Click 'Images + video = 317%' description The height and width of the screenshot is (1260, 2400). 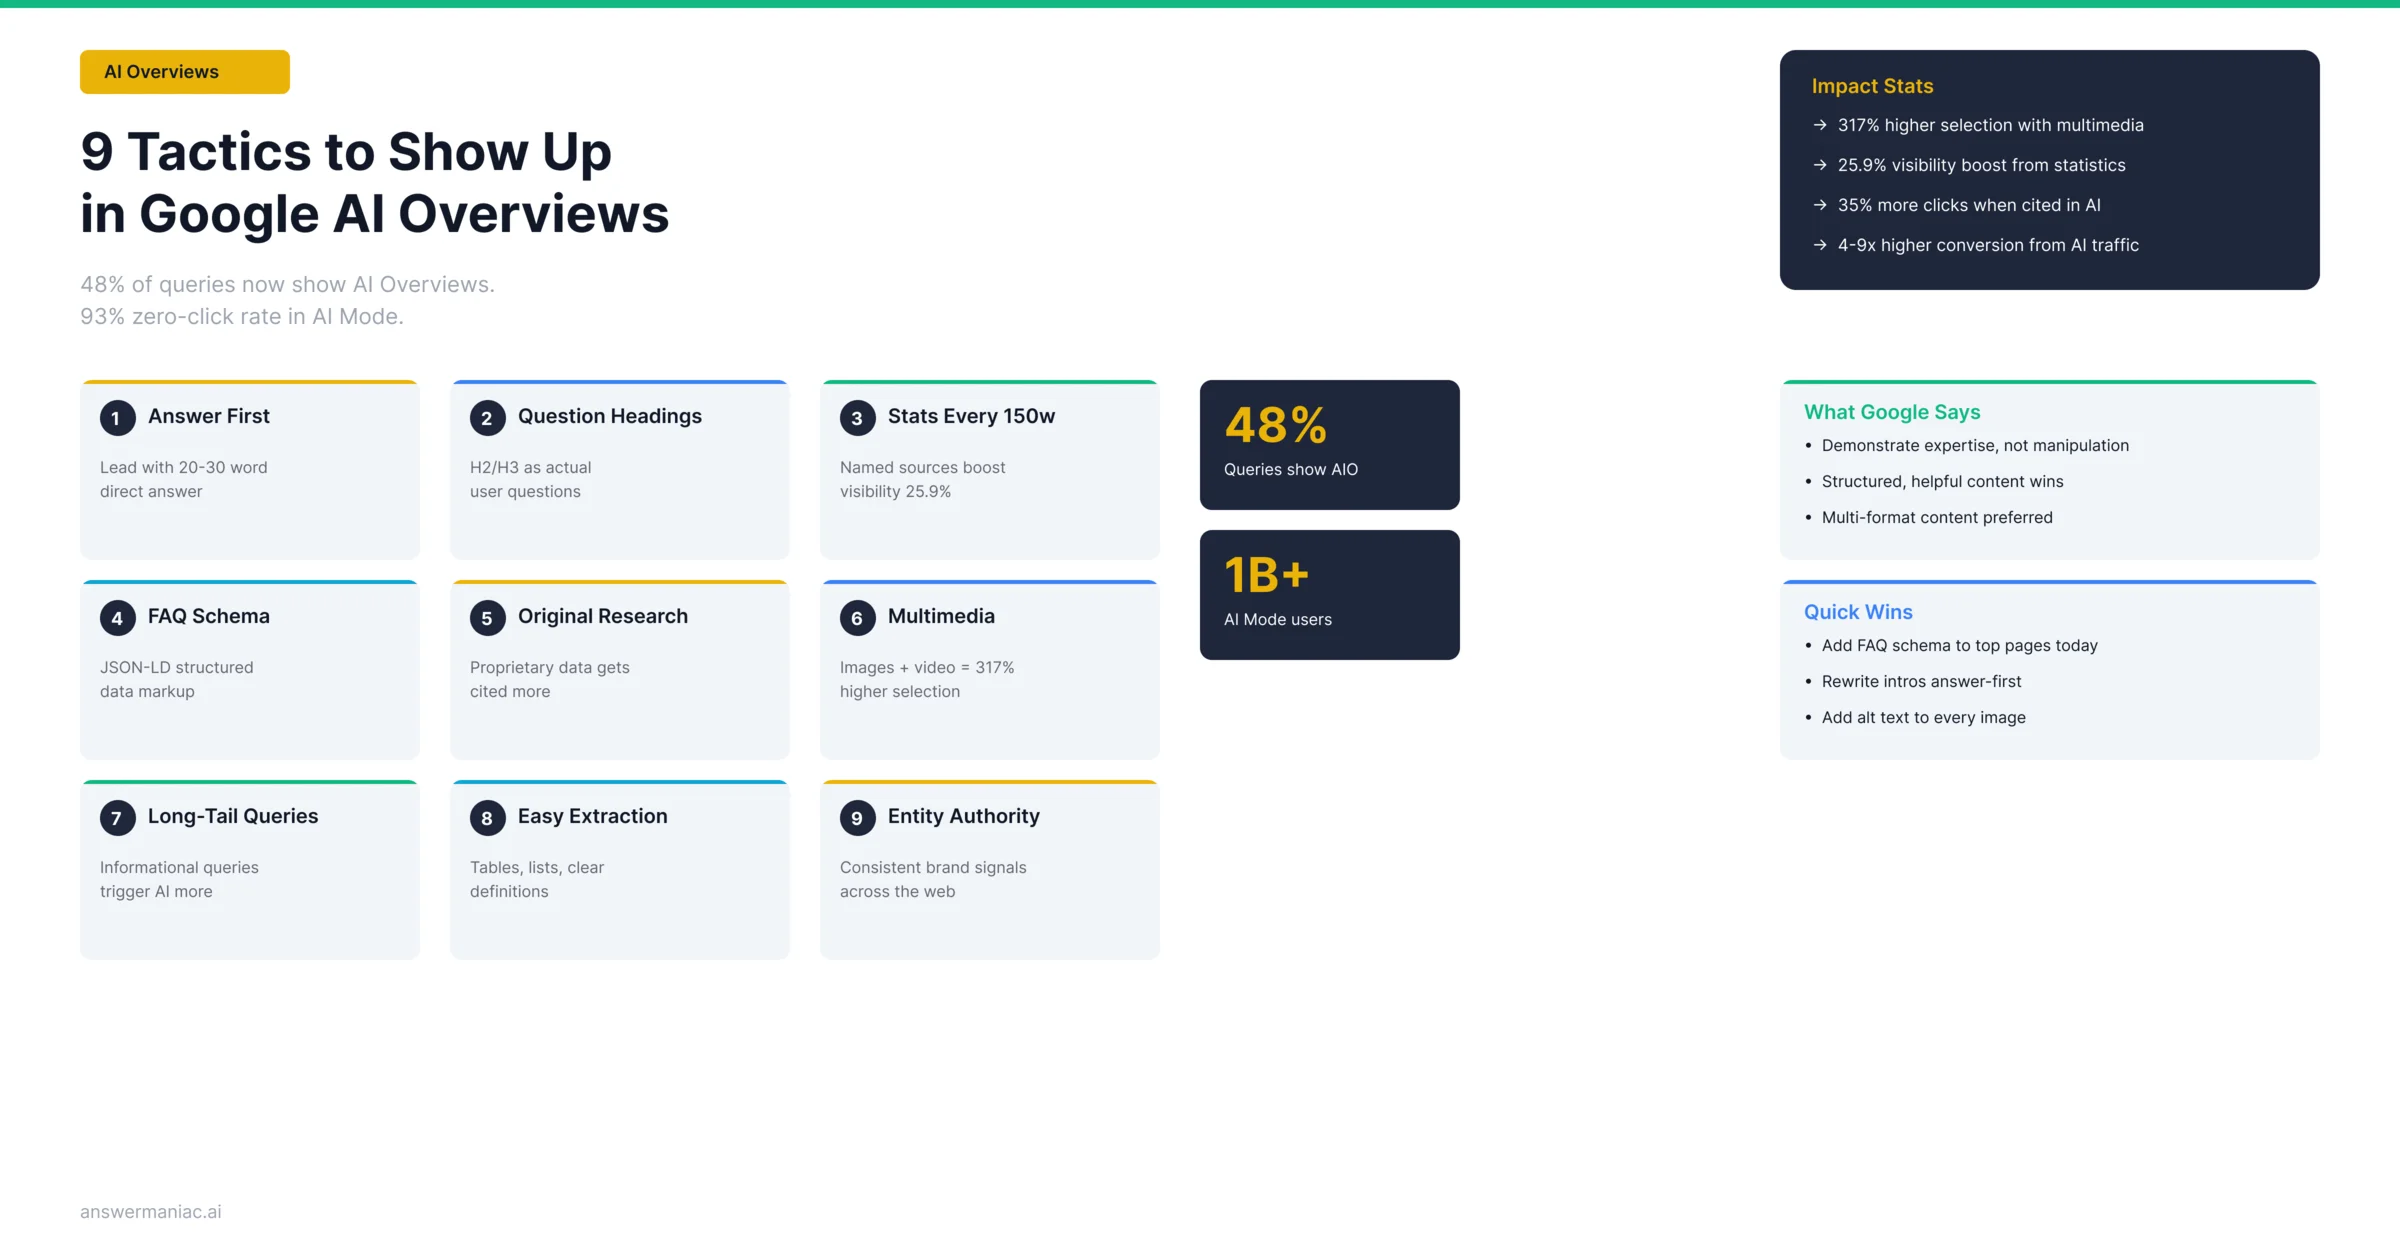pos(927,680)
